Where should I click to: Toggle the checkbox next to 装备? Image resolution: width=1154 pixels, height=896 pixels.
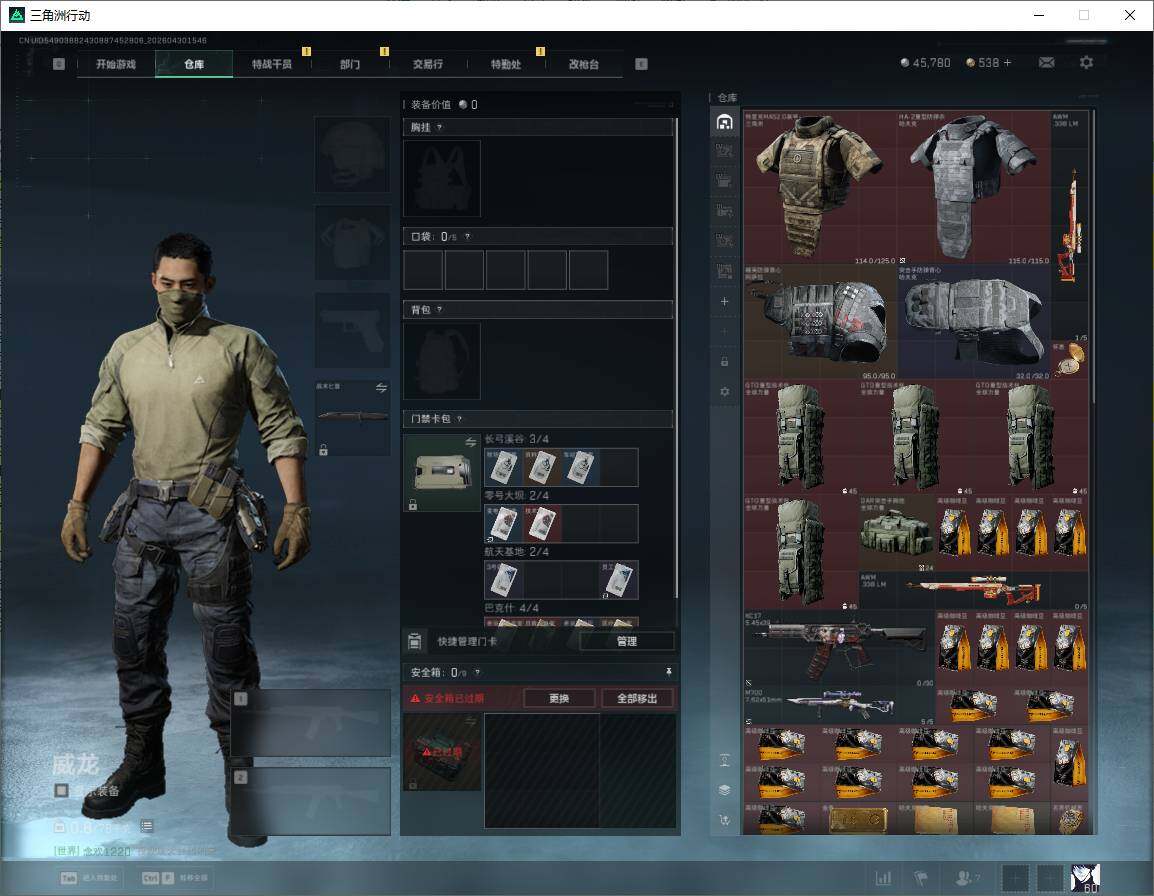[x=62, y=791]
